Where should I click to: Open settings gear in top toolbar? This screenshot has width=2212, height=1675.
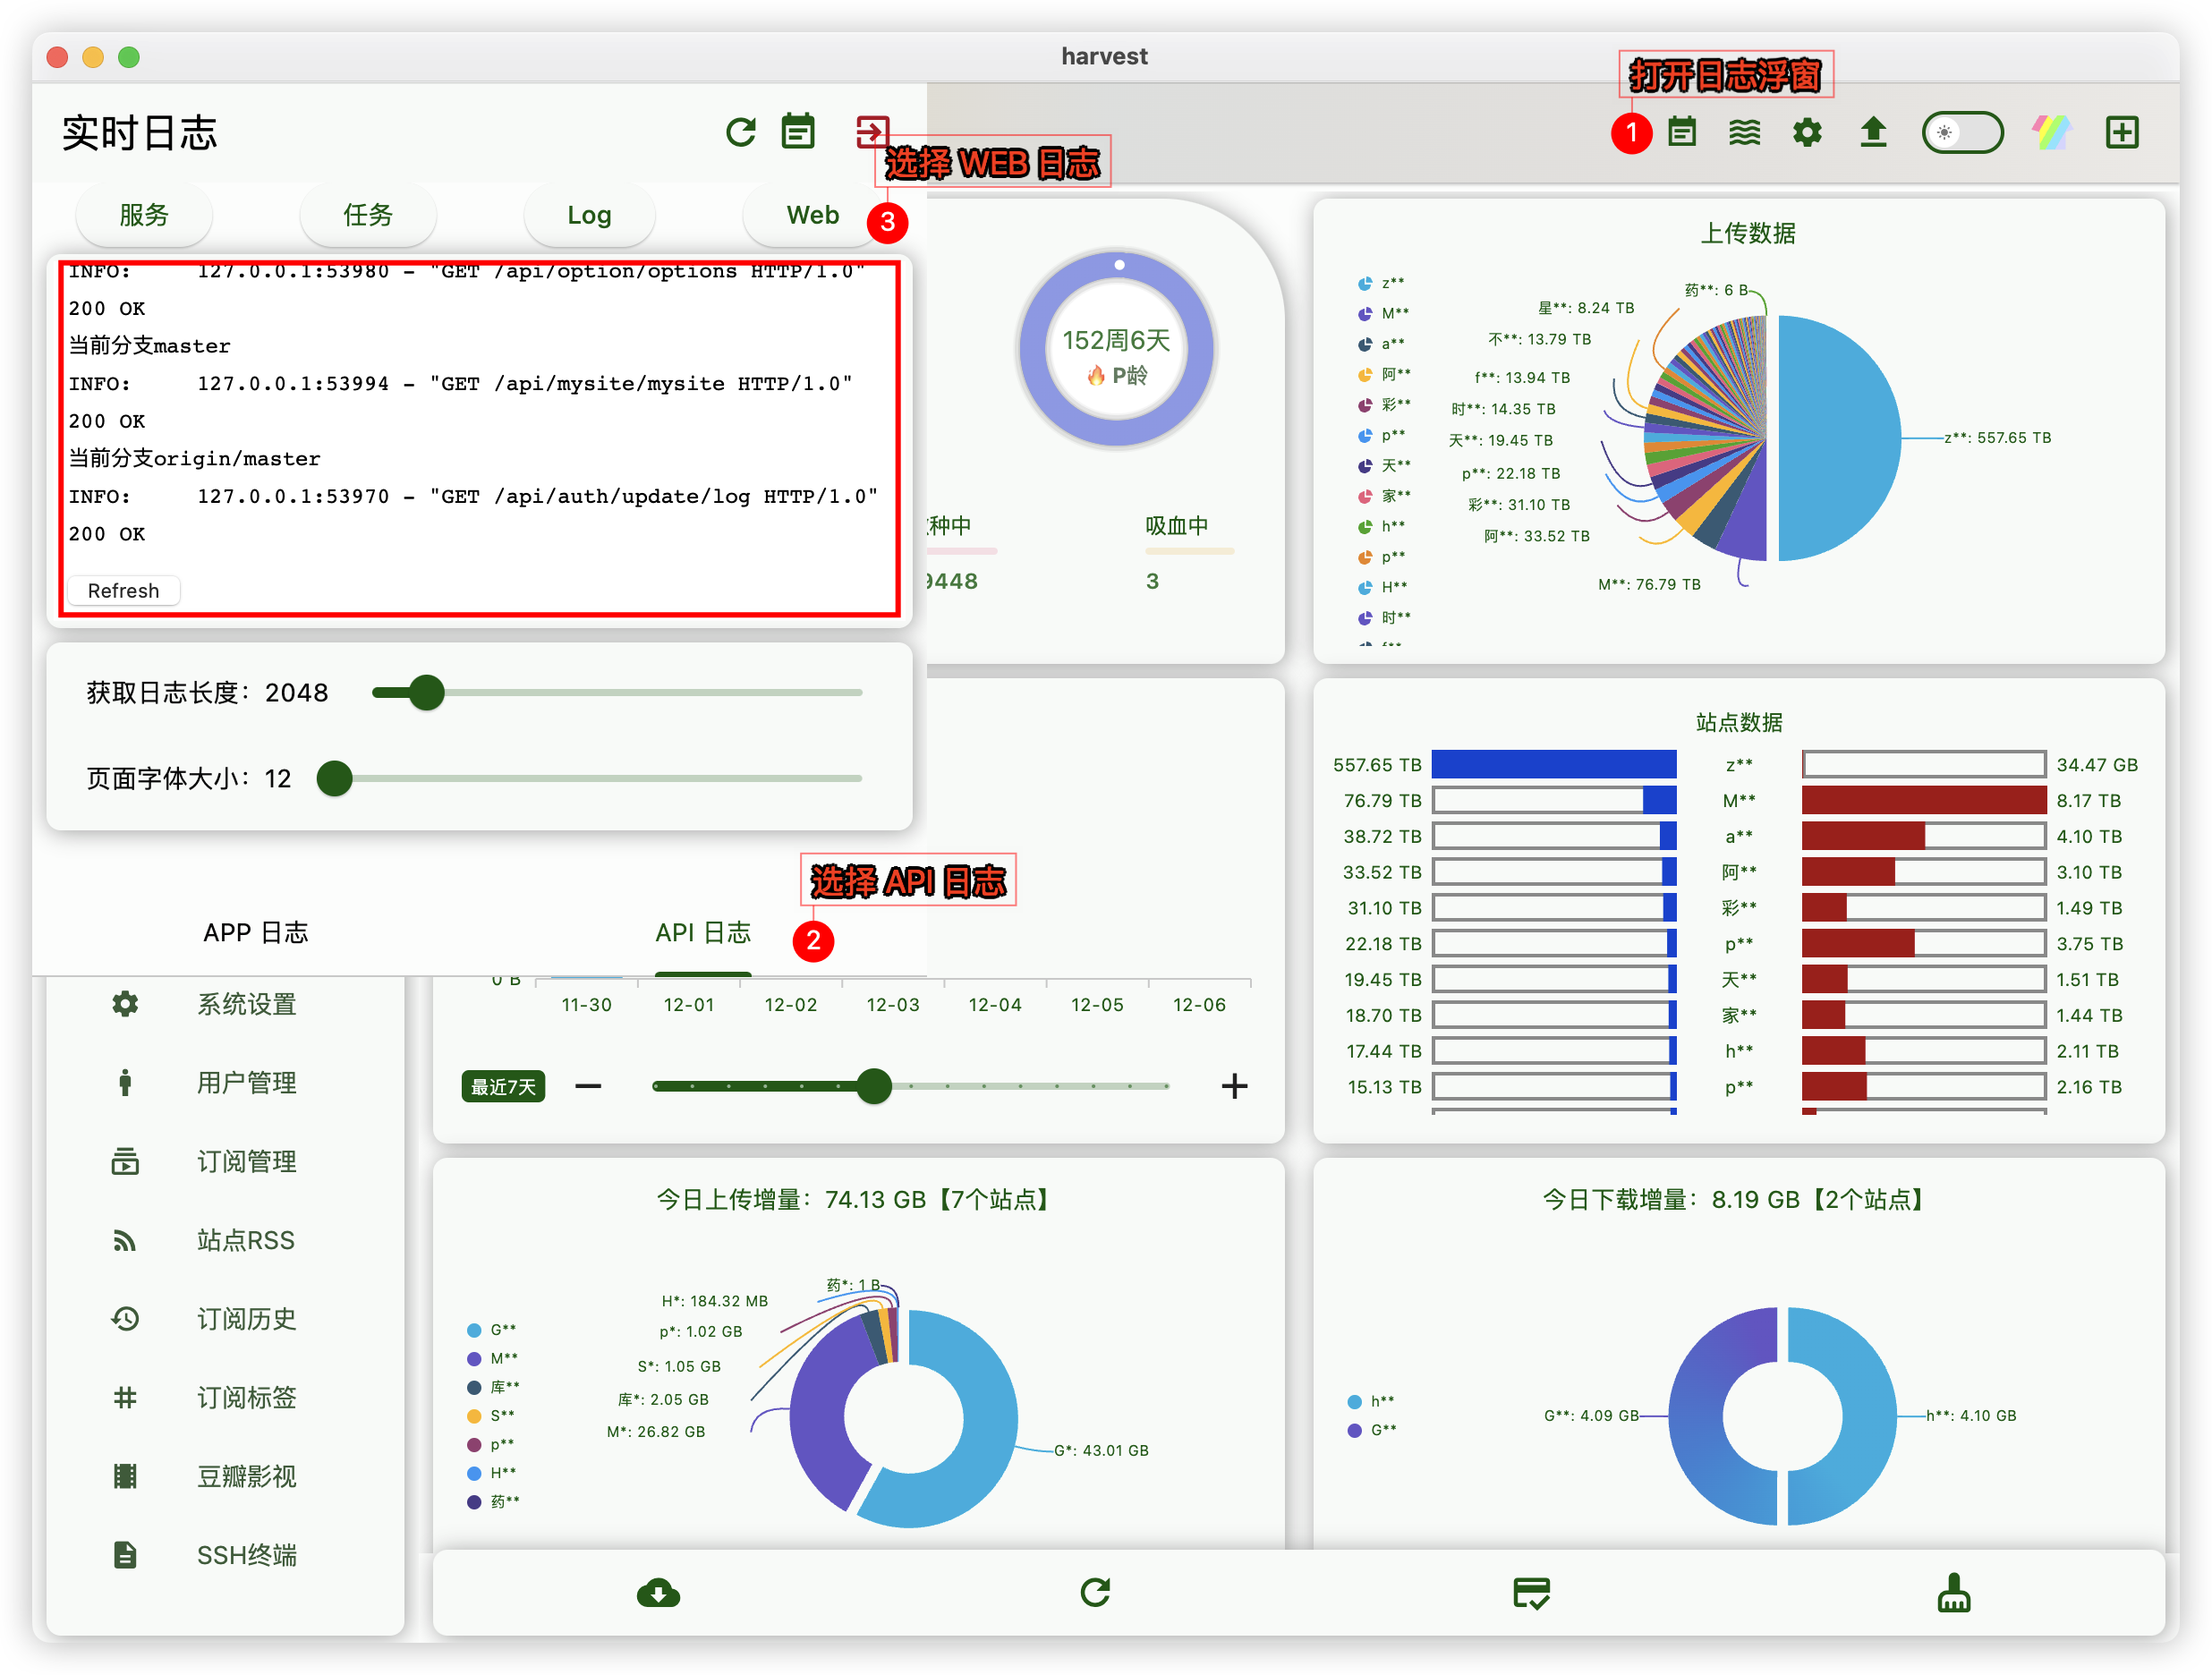[1807, 132]
